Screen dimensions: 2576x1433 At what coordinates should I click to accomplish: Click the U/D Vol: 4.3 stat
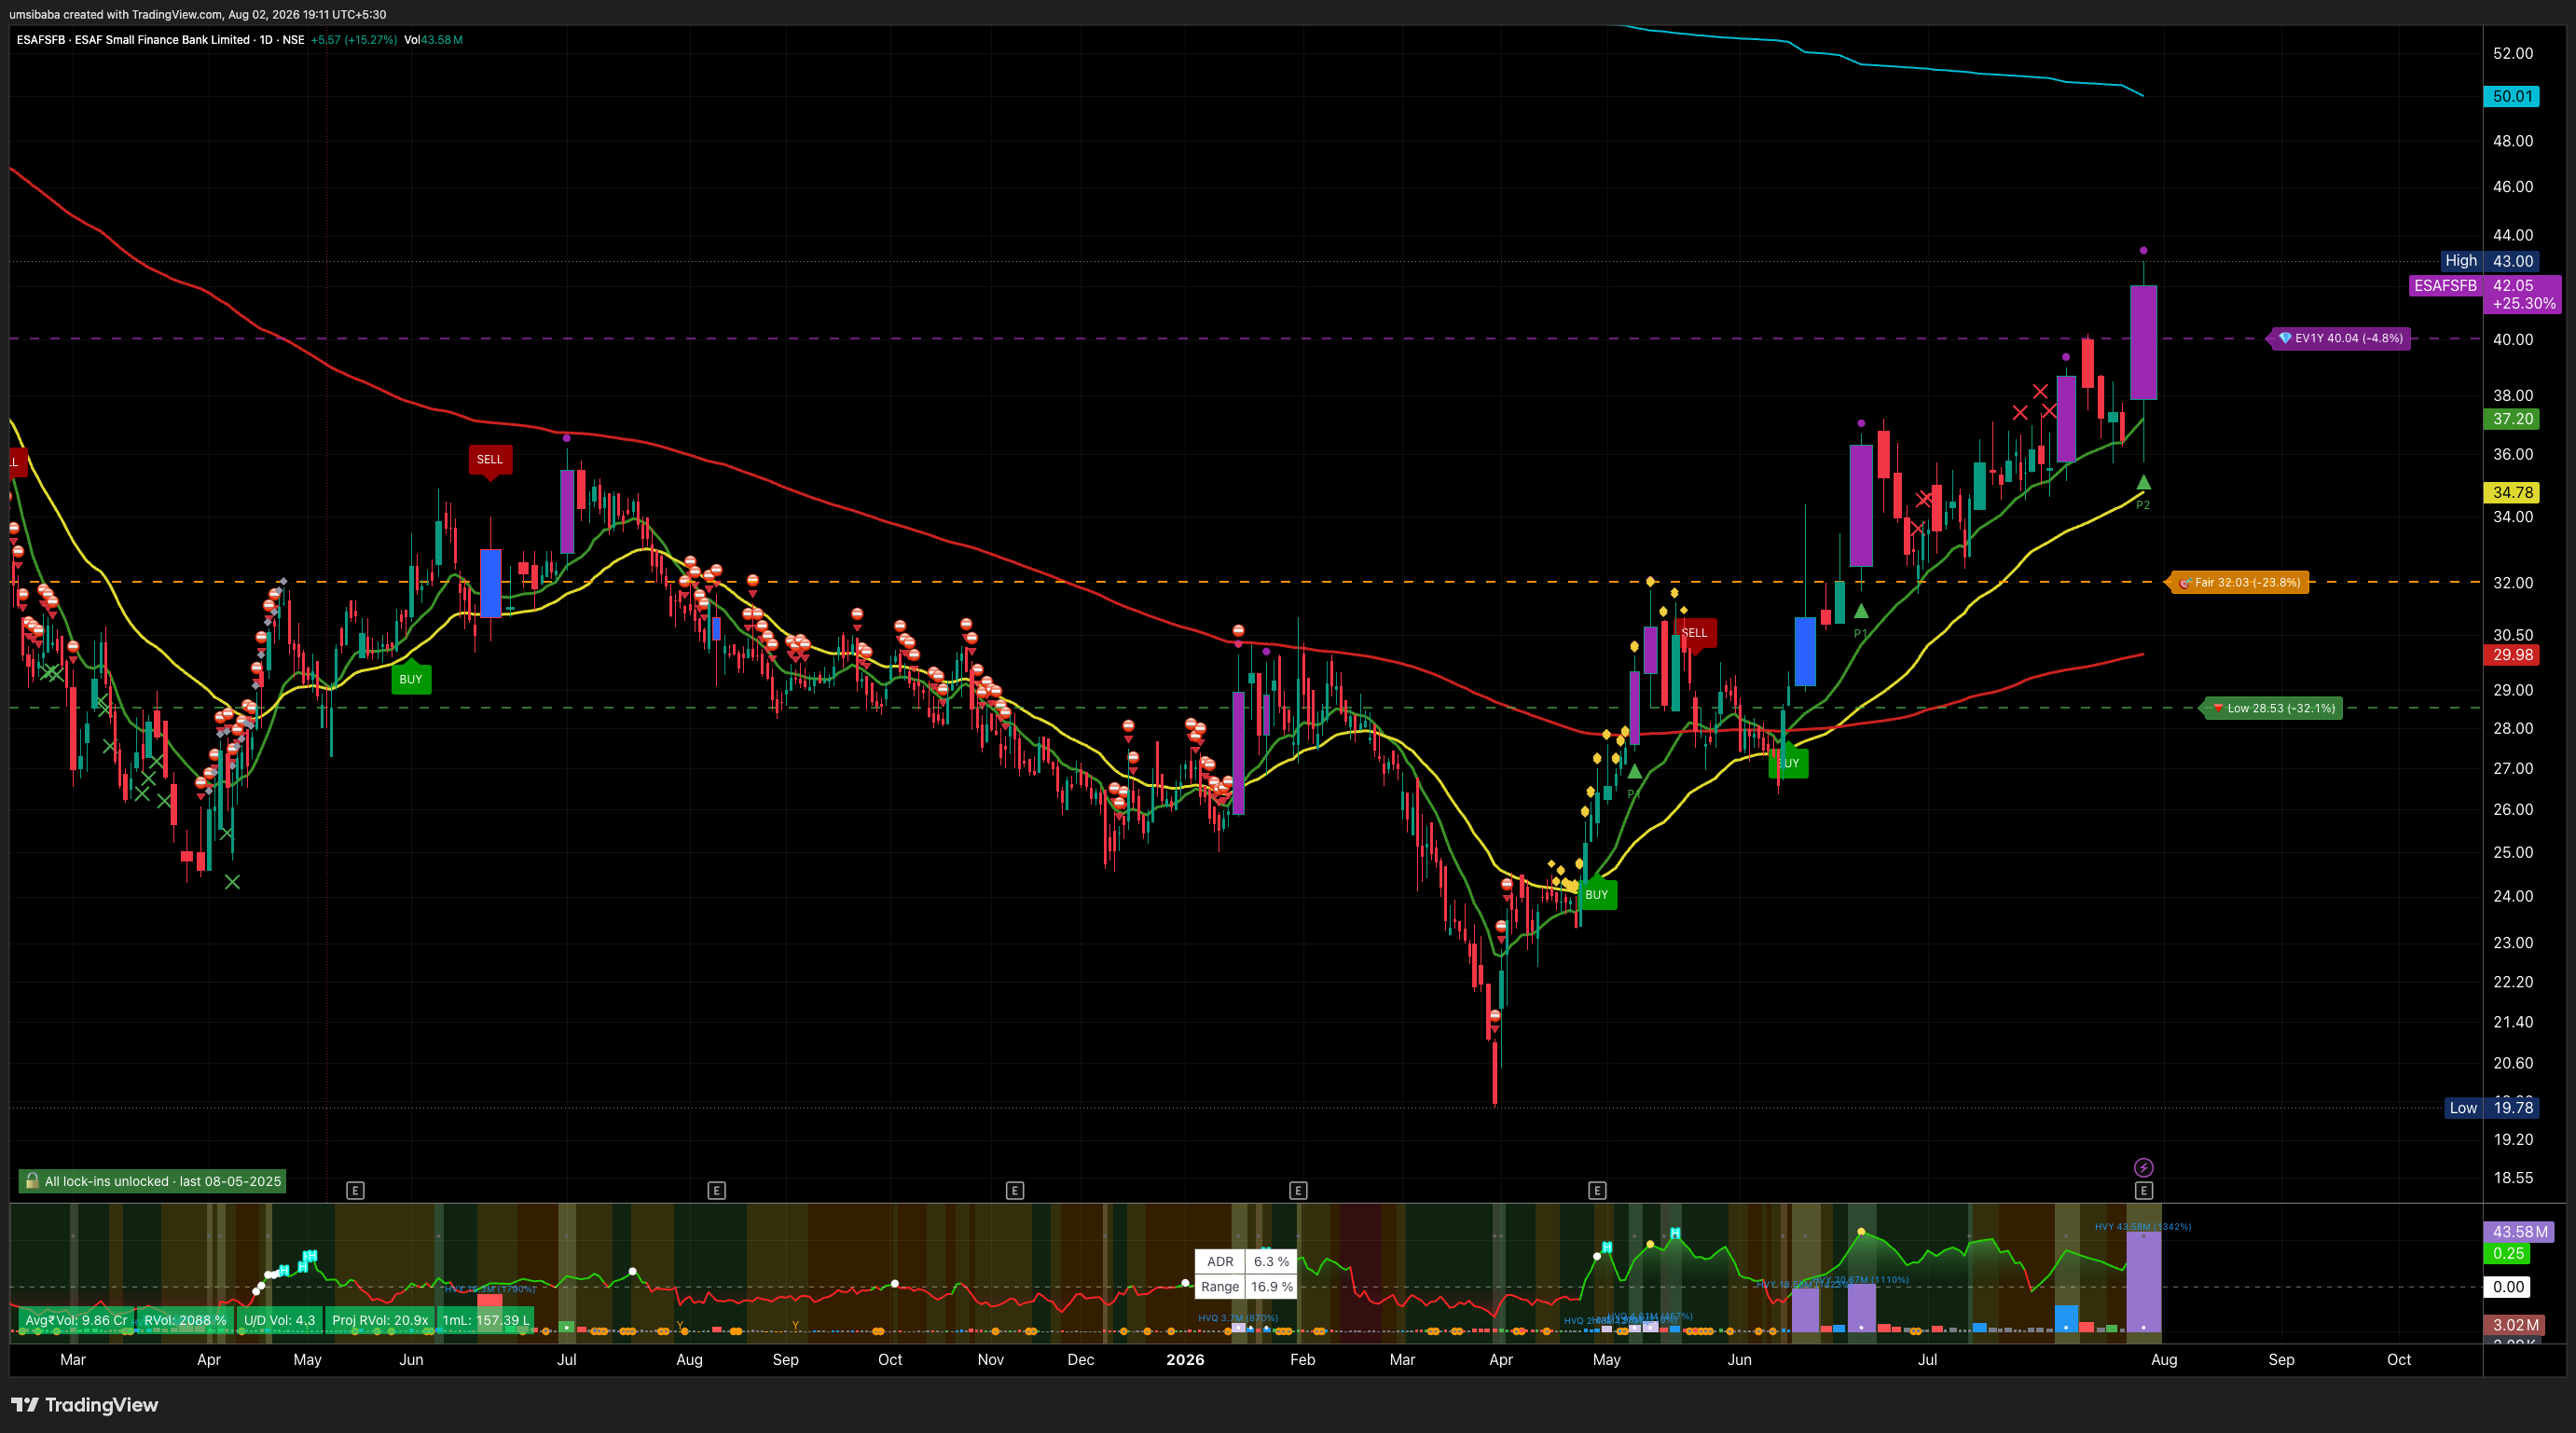coord(280,1320)
